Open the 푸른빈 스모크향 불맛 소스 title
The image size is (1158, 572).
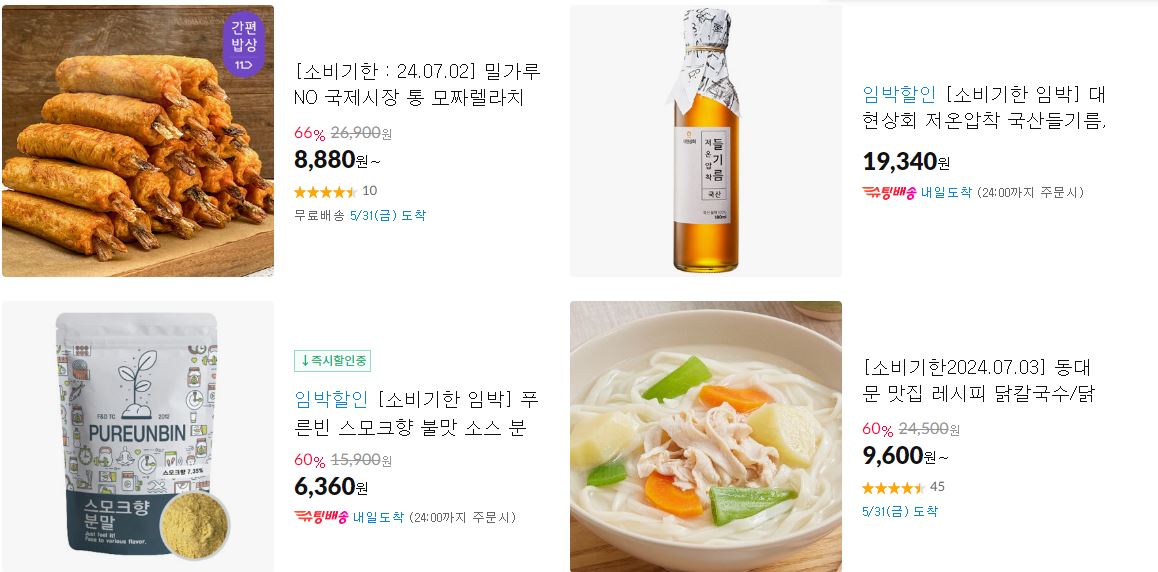pos(417,413)
